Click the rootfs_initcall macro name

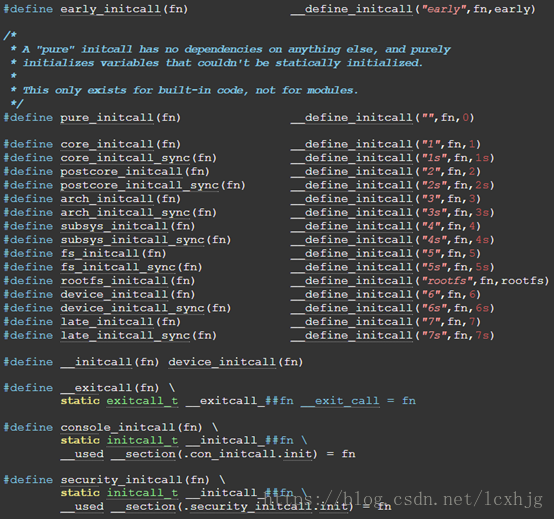click(x=114, y=281)
